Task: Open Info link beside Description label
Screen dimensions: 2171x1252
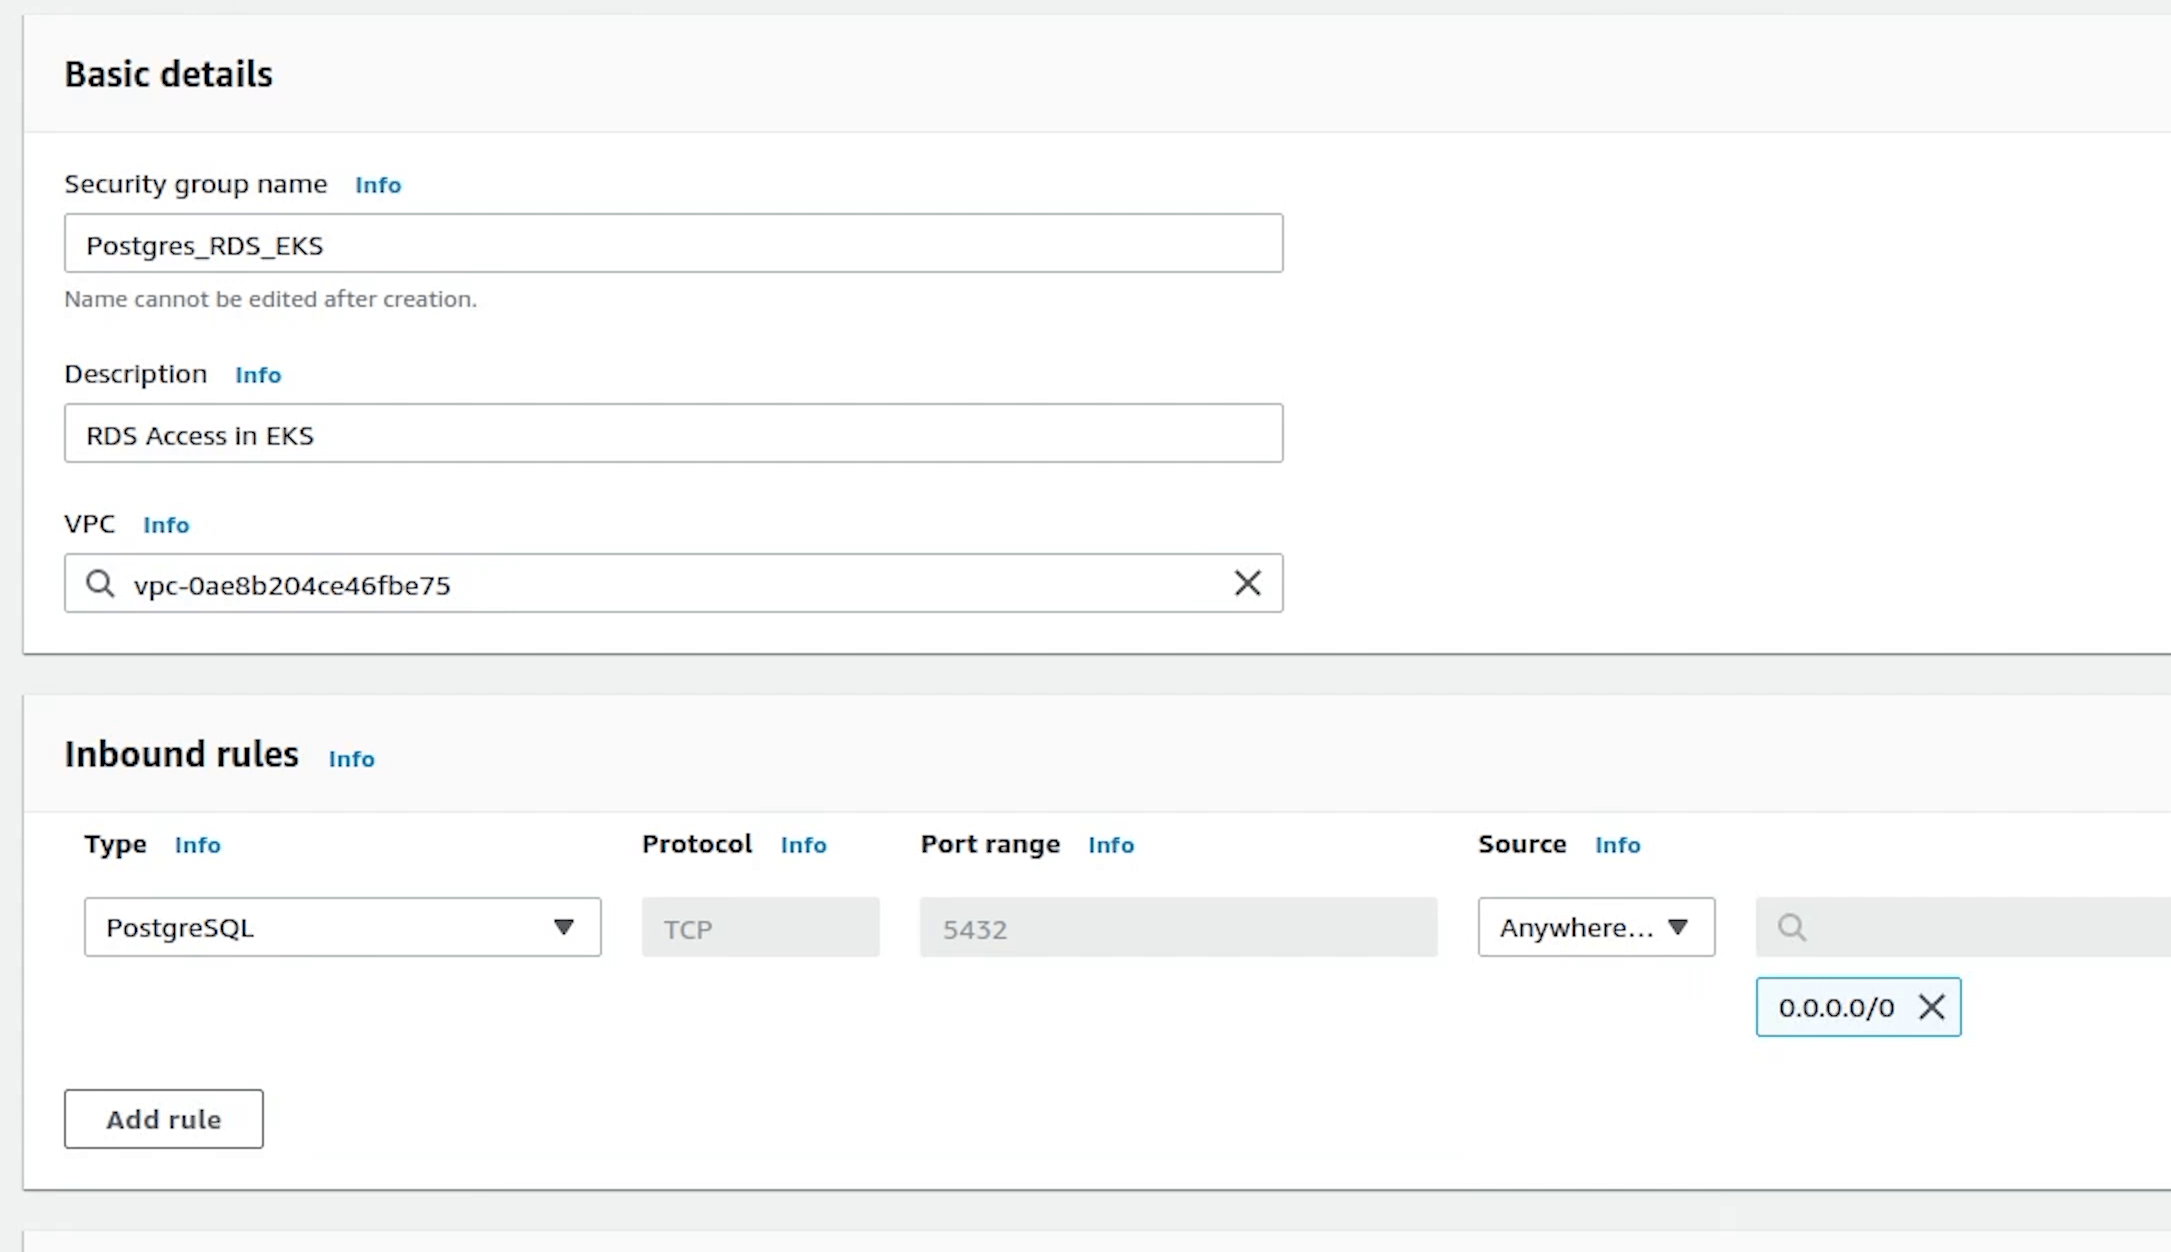Action: tap(258, 375)
